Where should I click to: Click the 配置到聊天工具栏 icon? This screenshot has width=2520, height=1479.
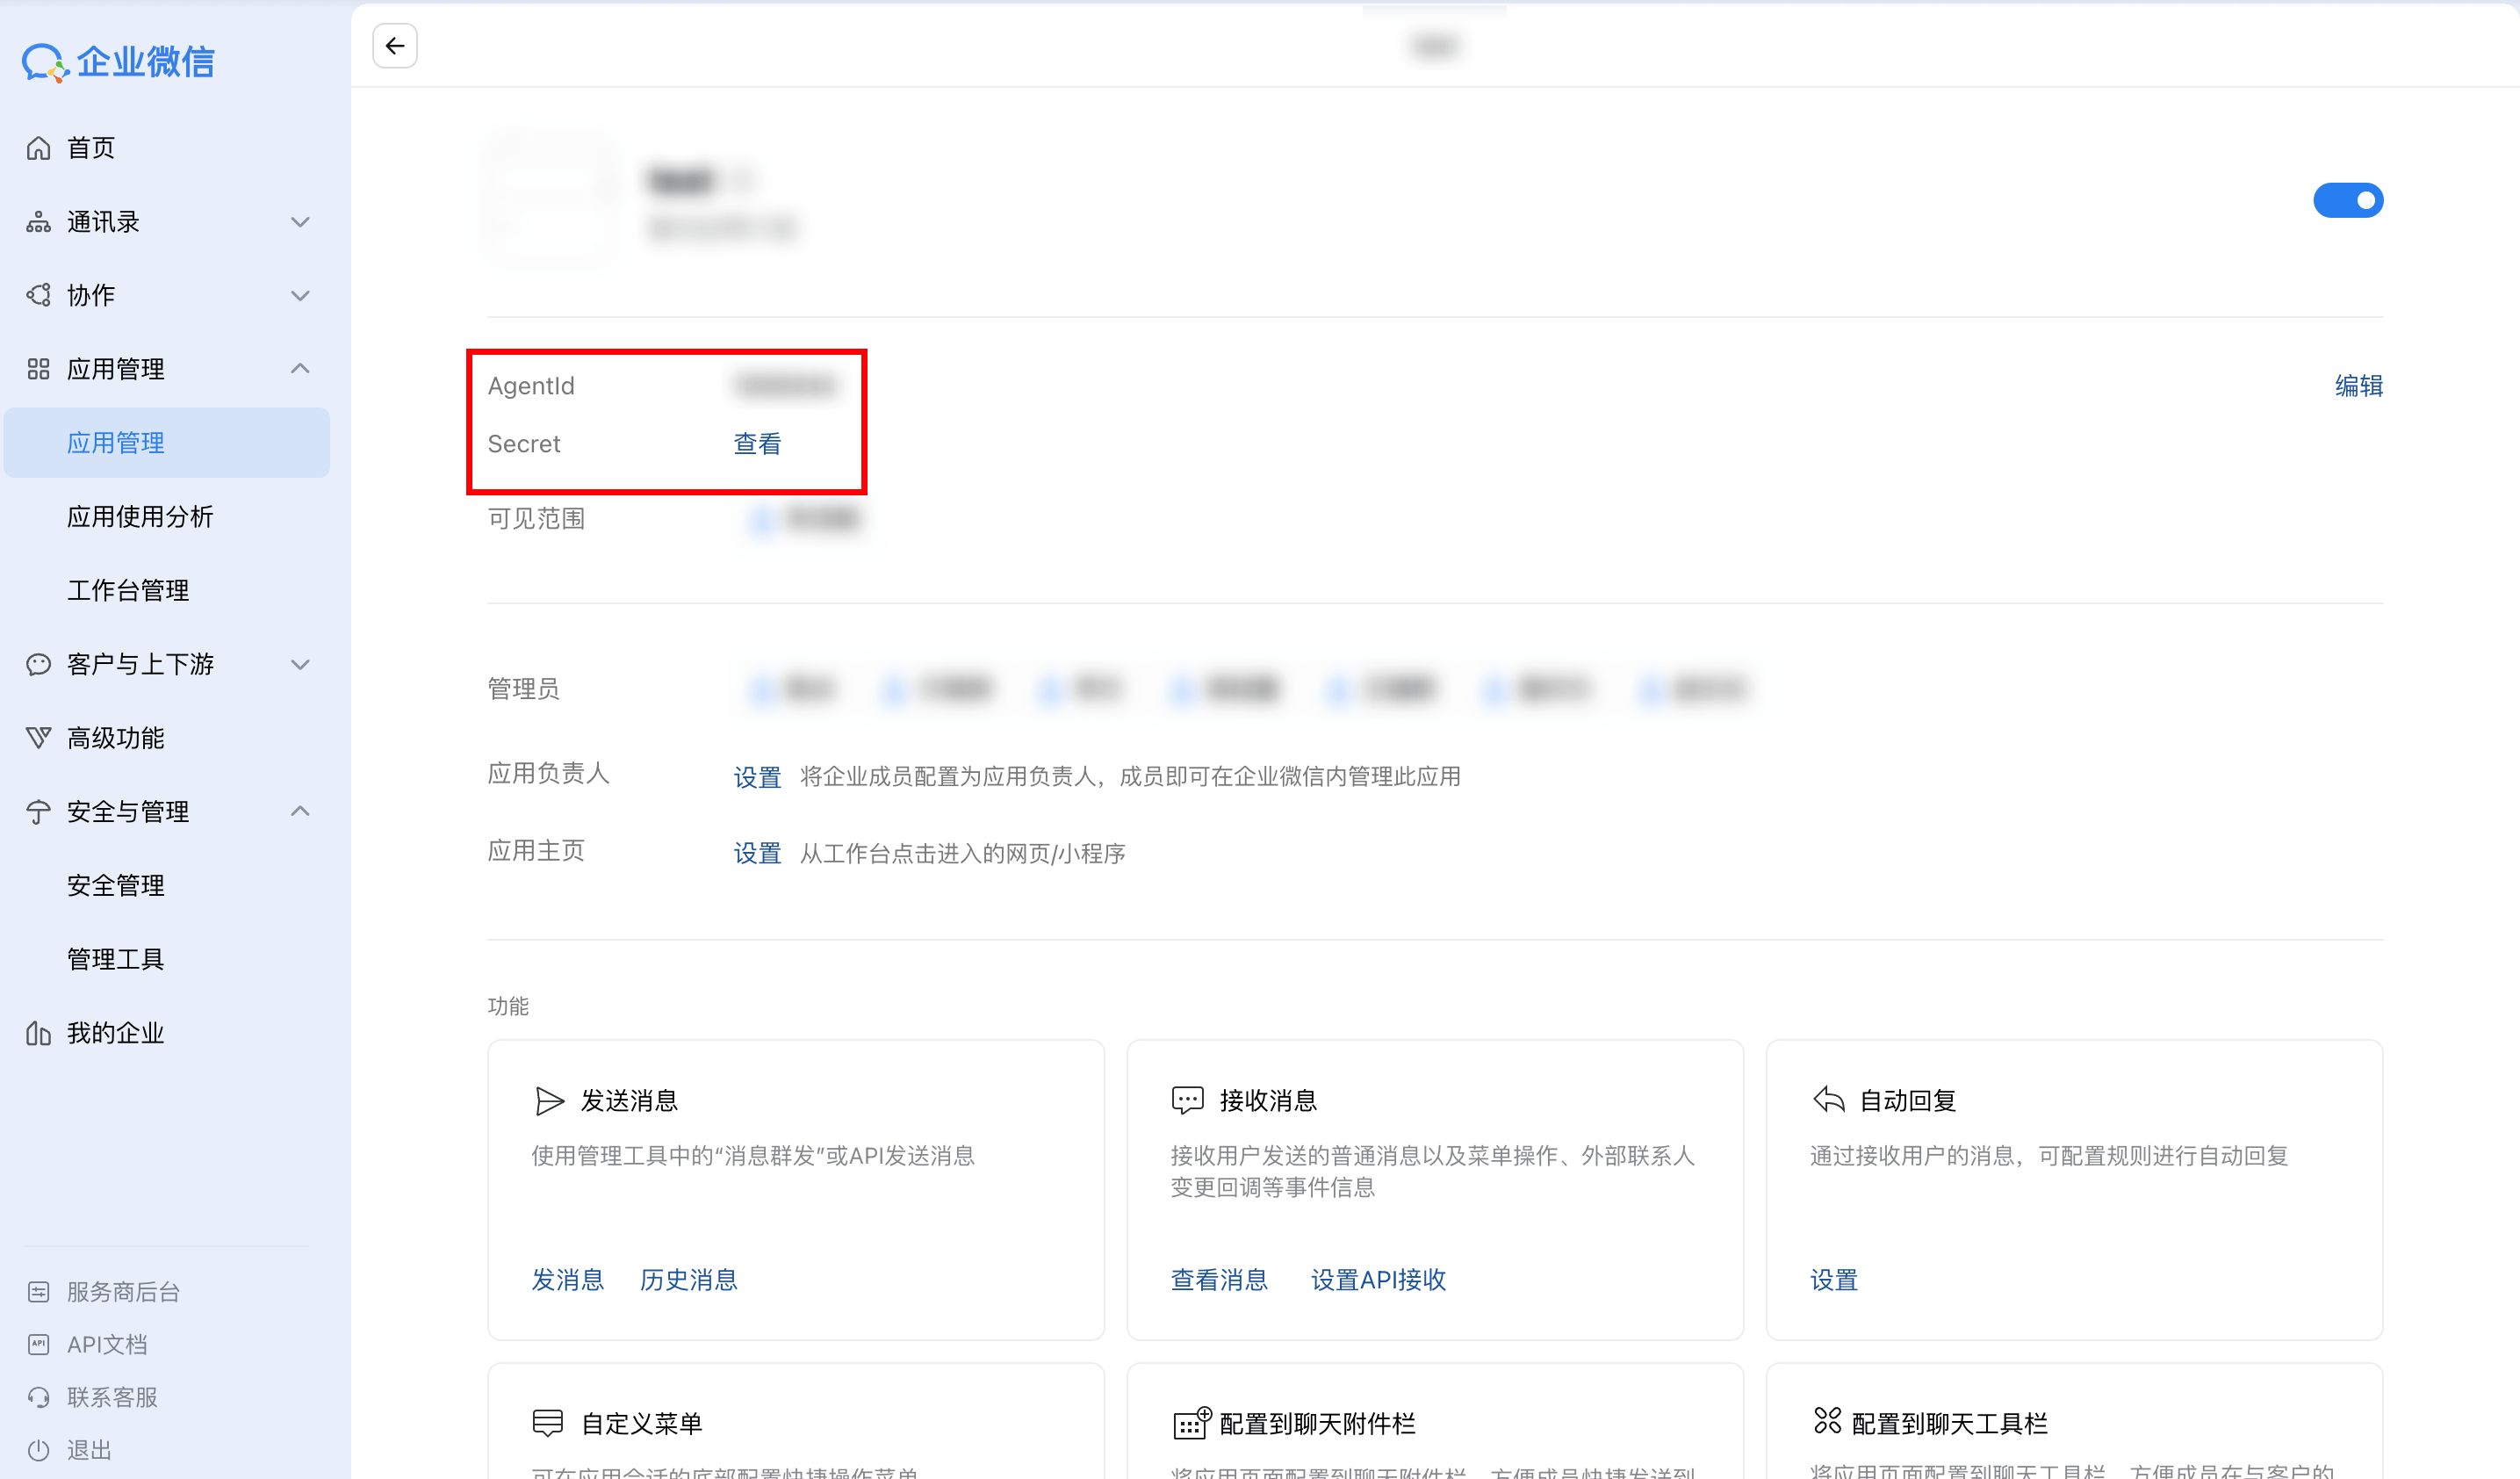pos(1828,1421)
